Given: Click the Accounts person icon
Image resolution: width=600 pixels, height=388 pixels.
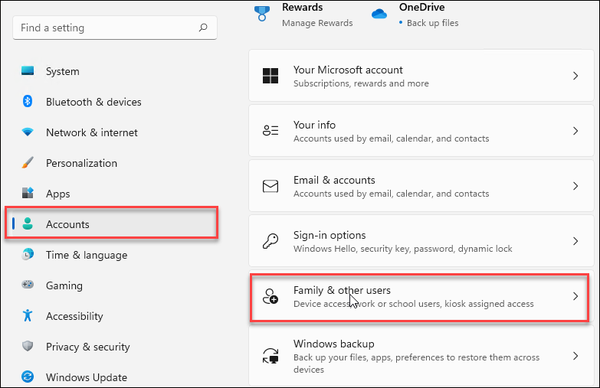Looking at the screenshot, I should (x=28, y=223).
